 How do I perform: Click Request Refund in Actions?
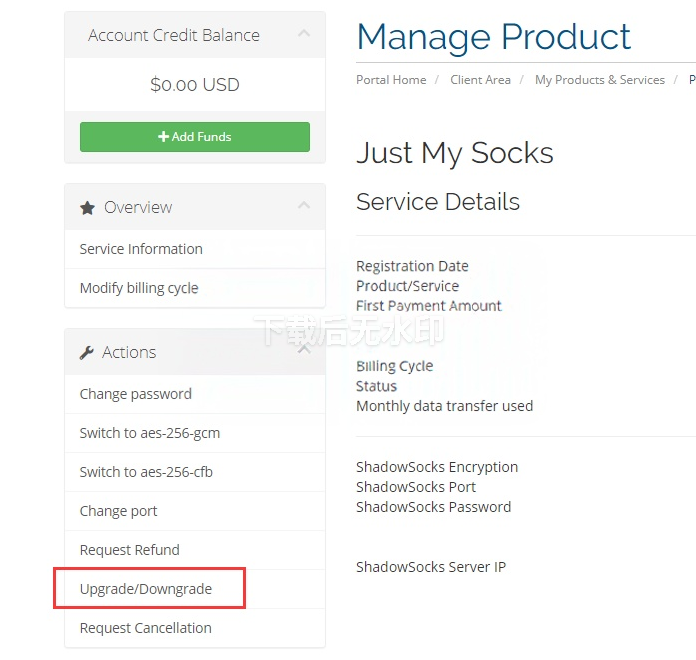point(130,550)
